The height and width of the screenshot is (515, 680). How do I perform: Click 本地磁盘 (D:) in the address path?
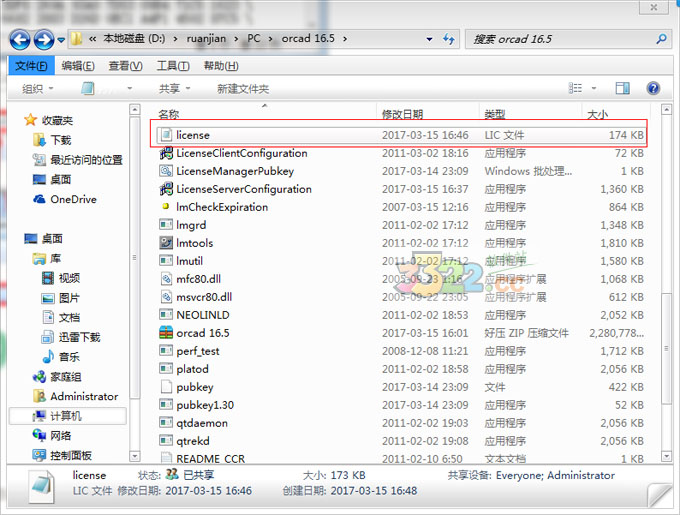[134, 39]
